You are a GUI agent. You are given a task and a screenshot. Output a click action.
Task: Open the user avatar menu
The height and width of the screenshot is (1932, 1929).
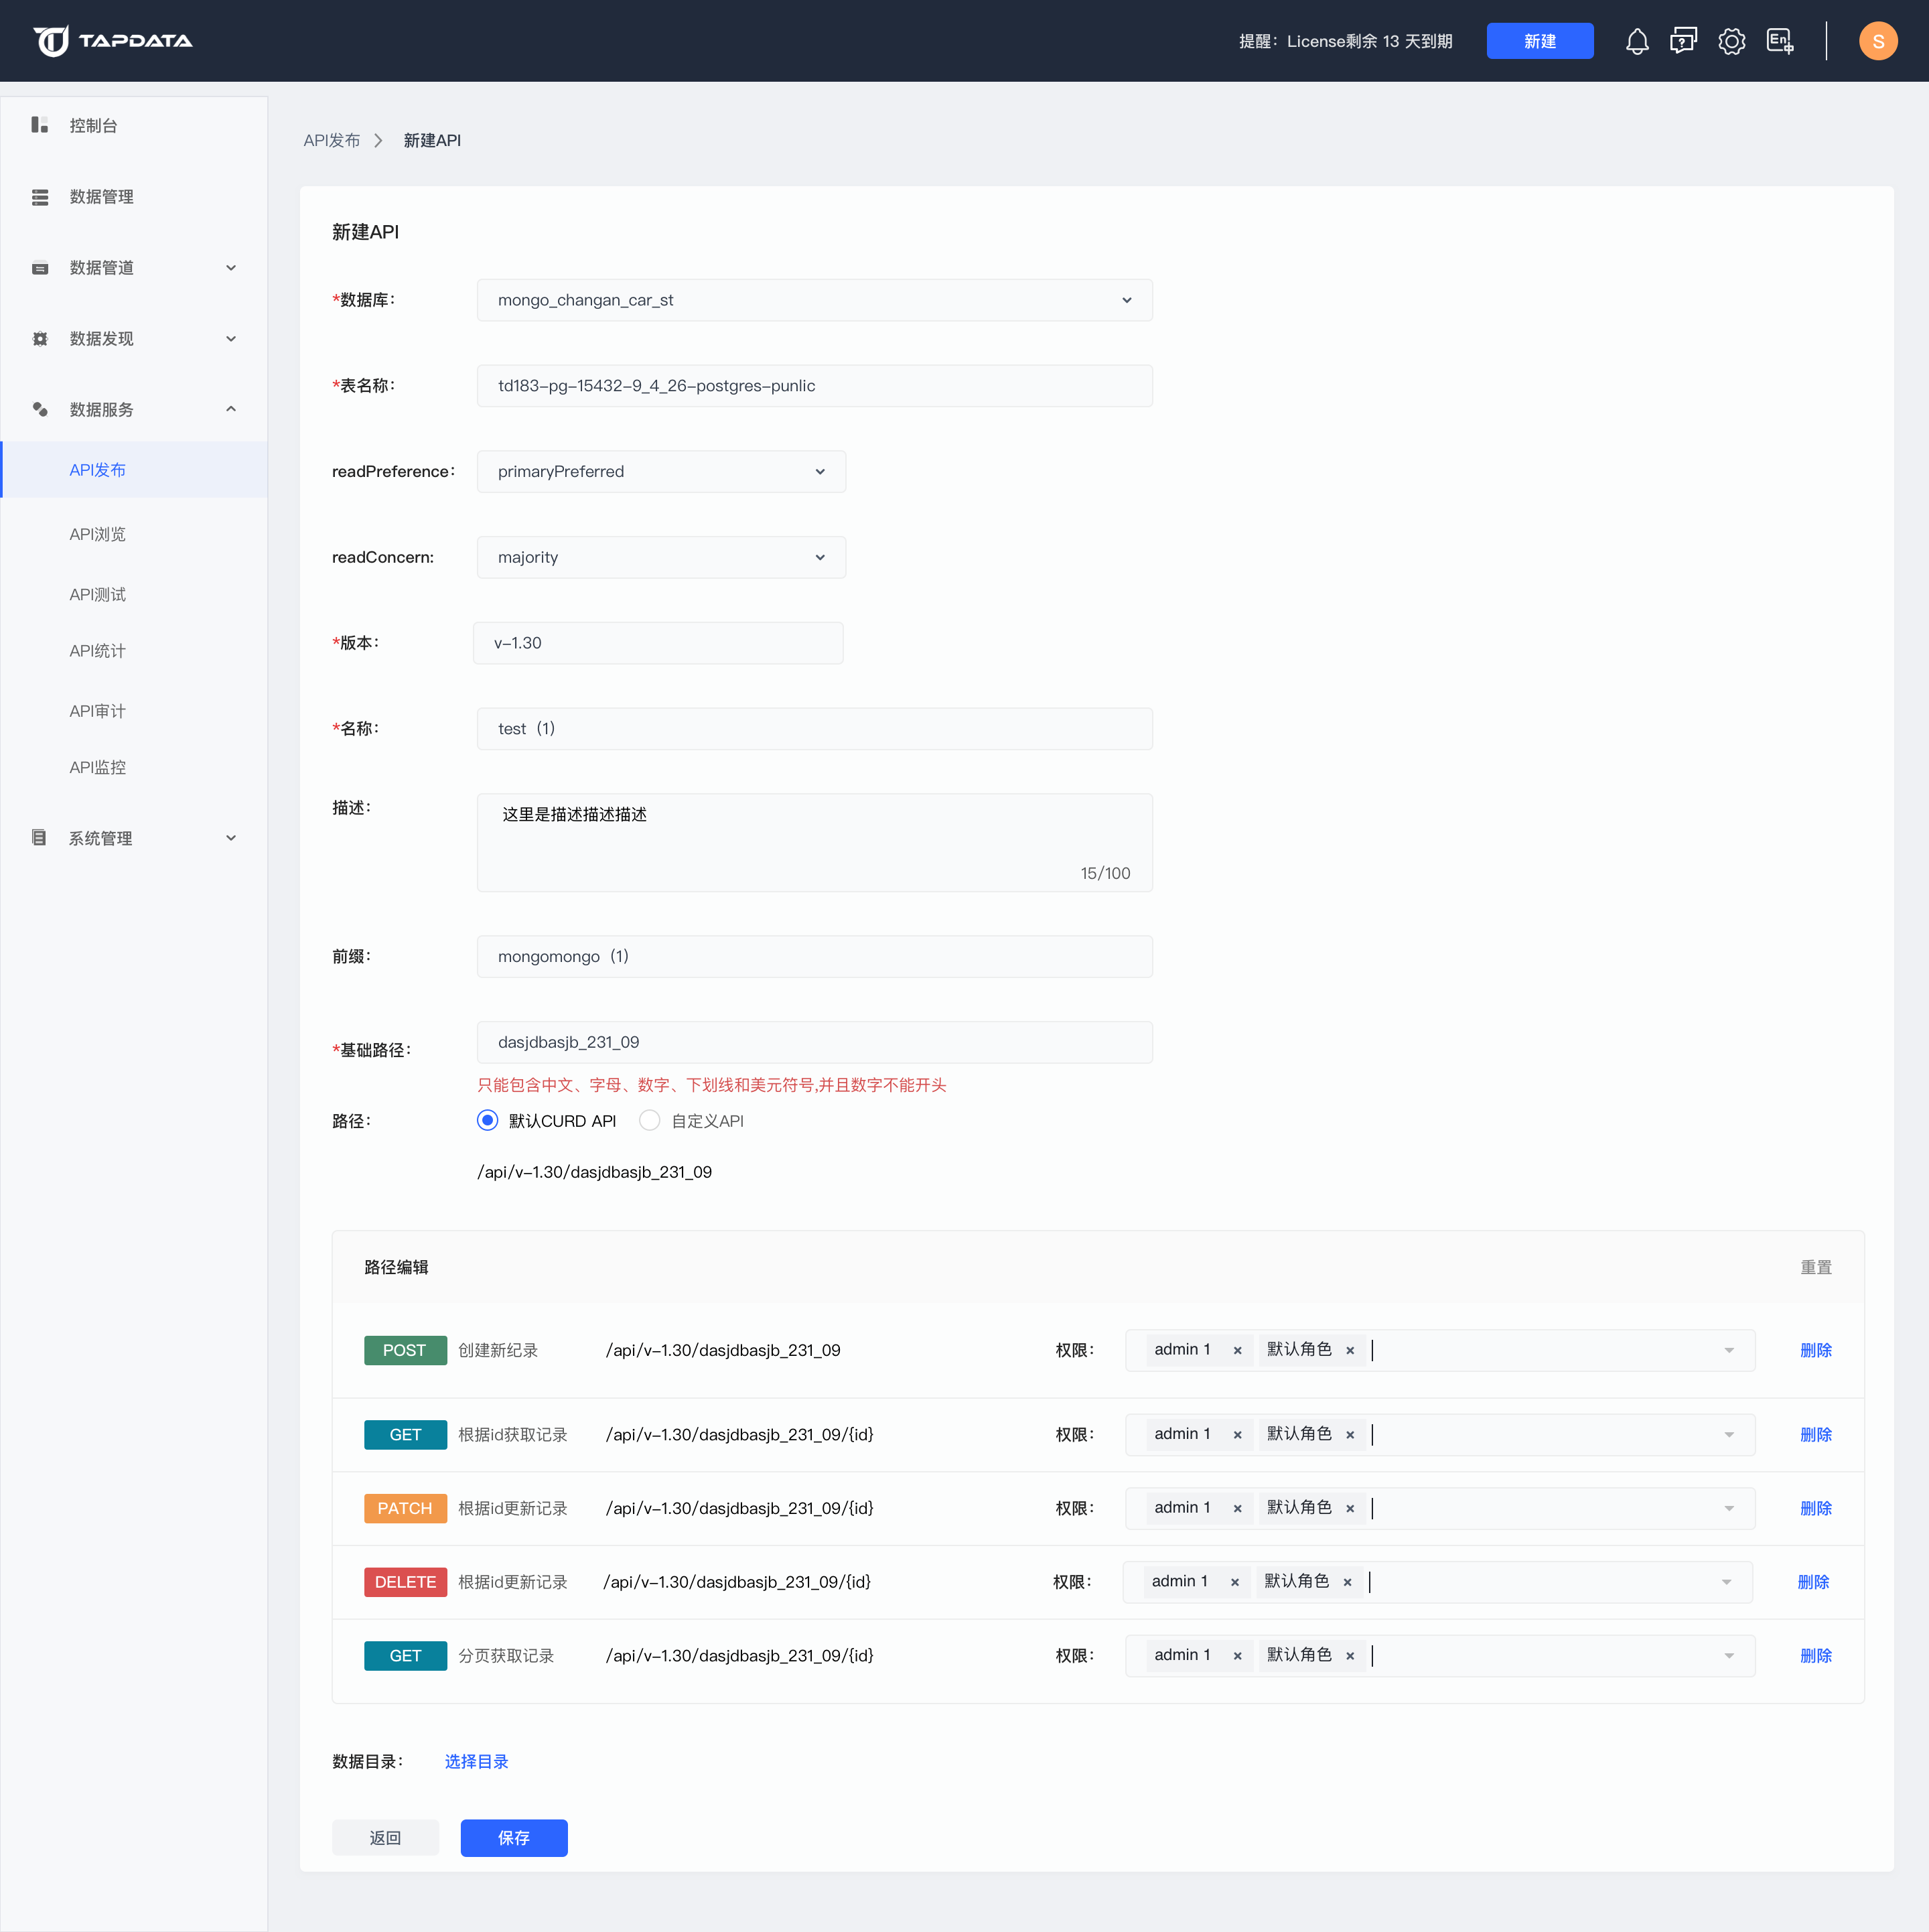(1878, 41)
